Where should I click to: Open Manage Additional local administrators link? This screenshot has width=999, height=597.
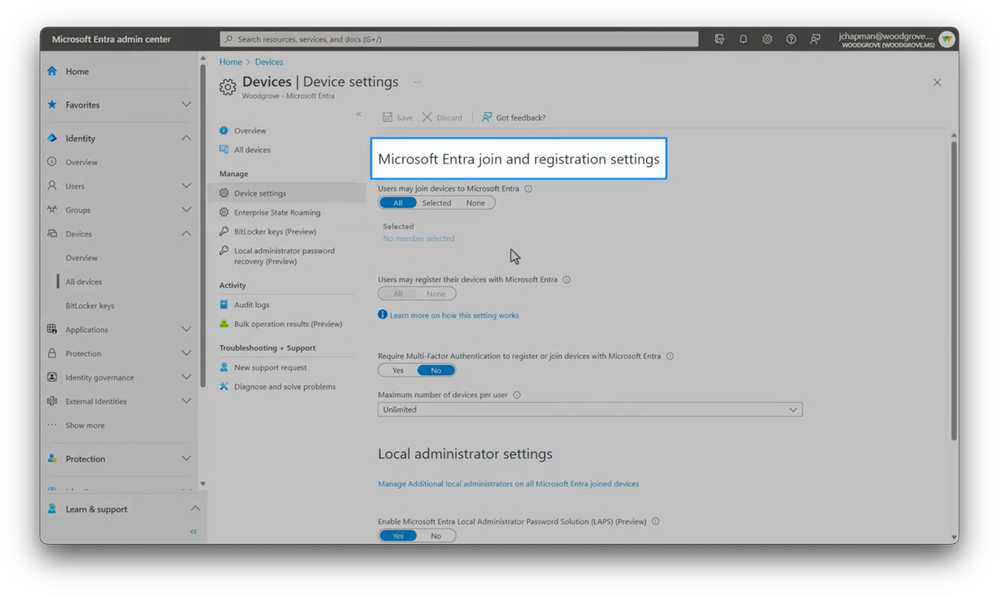pyautogui.click(x=508, y=484)
